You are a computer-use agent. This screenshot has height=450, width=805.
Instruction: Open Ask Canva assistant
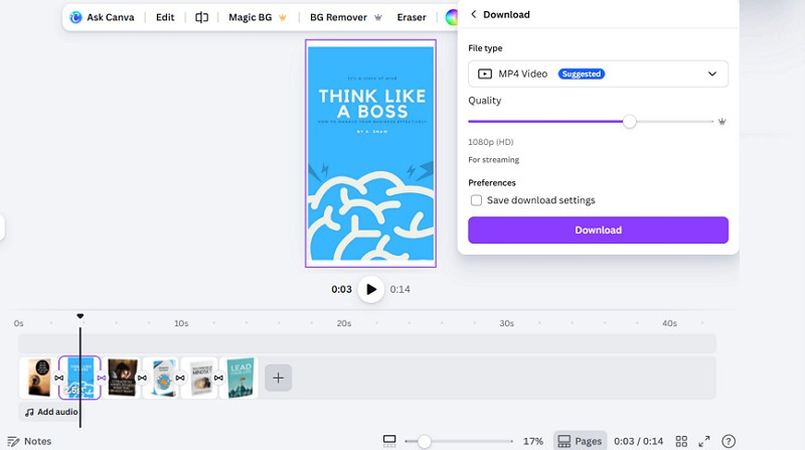click(x=102, y=17)
